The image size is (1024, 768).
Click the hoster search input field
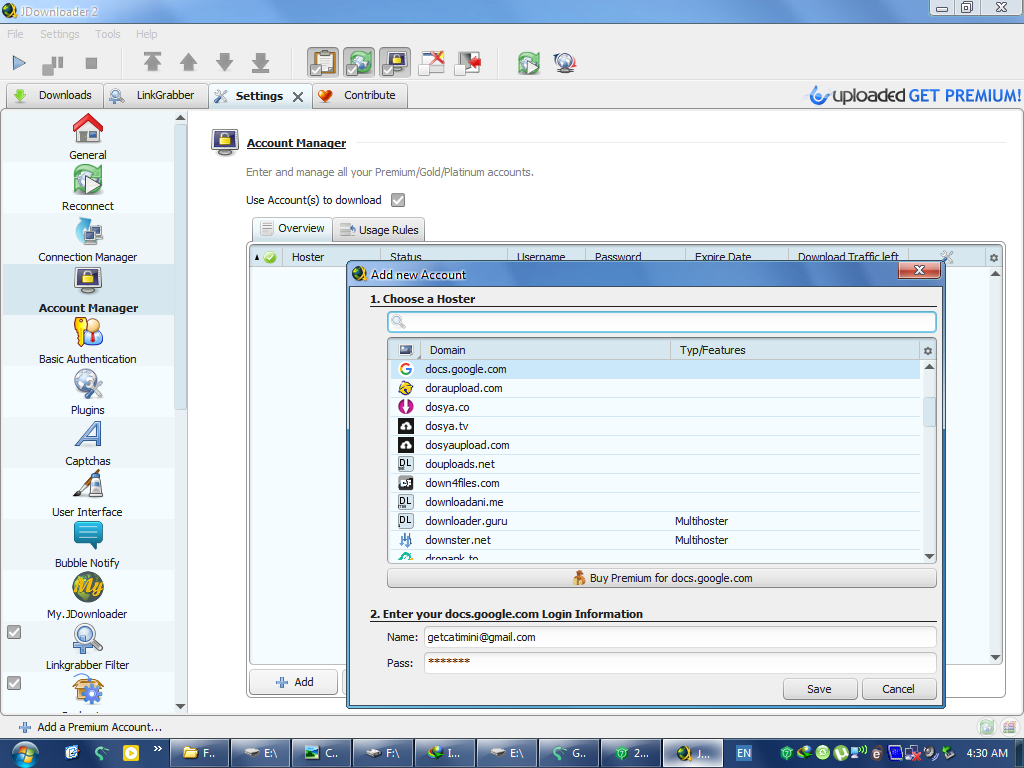tap(662, 322)
